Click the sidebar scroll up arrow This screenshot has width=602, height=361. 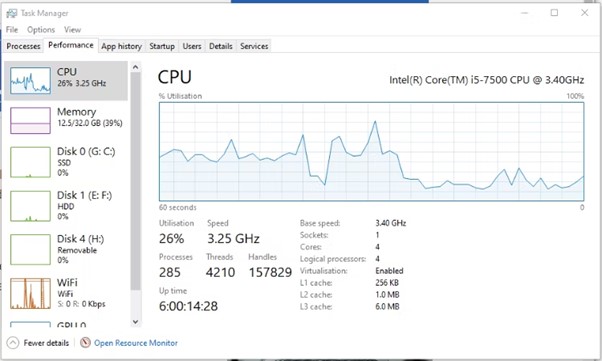click(135, 67)
